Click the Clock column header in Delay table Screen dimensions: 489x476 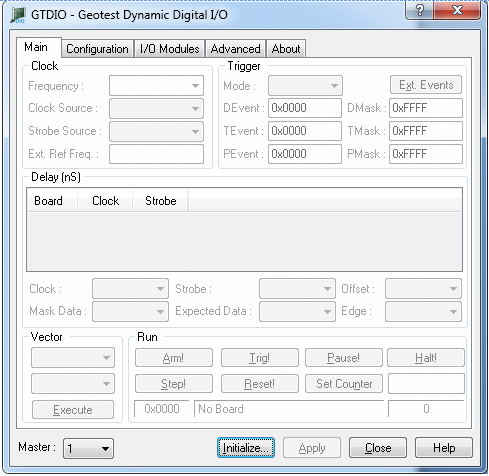105,201
